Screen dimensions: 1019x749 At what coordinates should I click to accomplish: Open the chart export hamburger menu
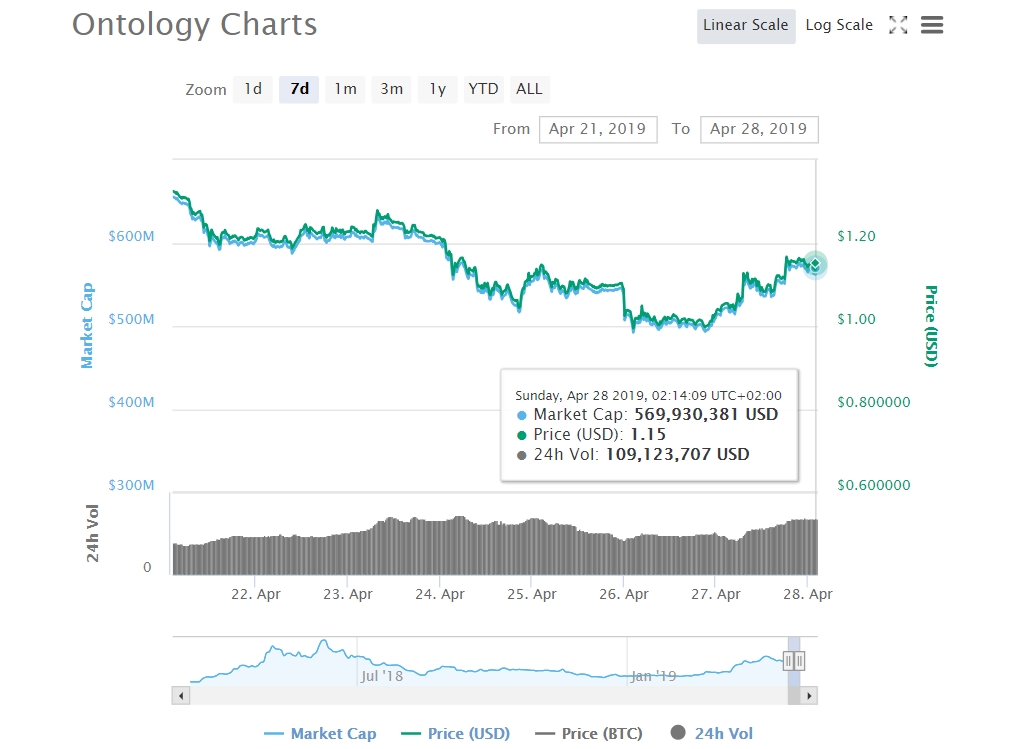931,24
